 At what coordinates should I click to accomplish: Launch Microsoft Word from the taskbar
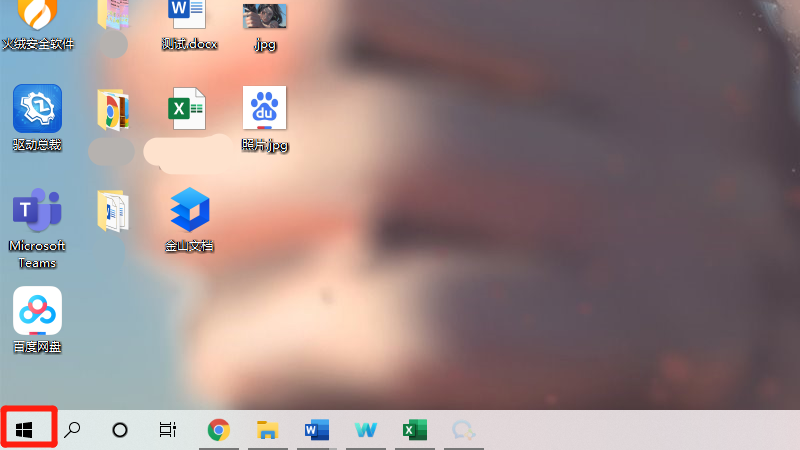(316, 430)
